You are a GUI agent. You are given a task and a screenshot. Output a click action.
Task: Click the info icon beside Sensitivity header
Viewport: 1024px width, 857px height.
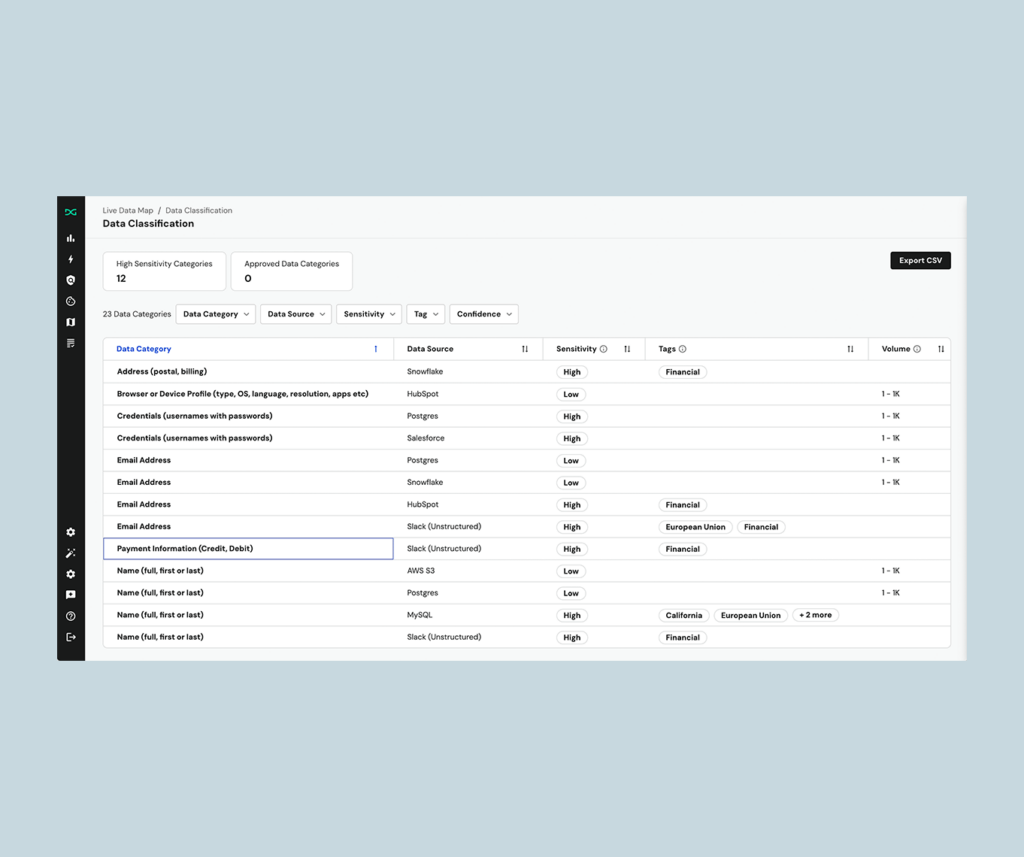(603, 349)
